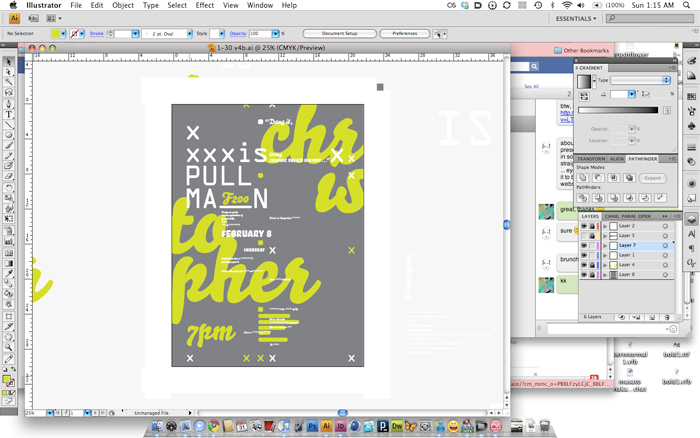Select the Line Segment tool
The width and height of the screenshot is (700, 438).
(8, 125)
